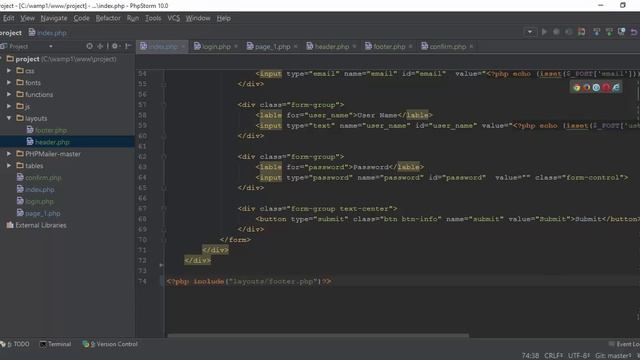The width and height of the screenshot is (640, 360).
Task: Close the confirm.php tab
Action: click(x=471, y=47)
